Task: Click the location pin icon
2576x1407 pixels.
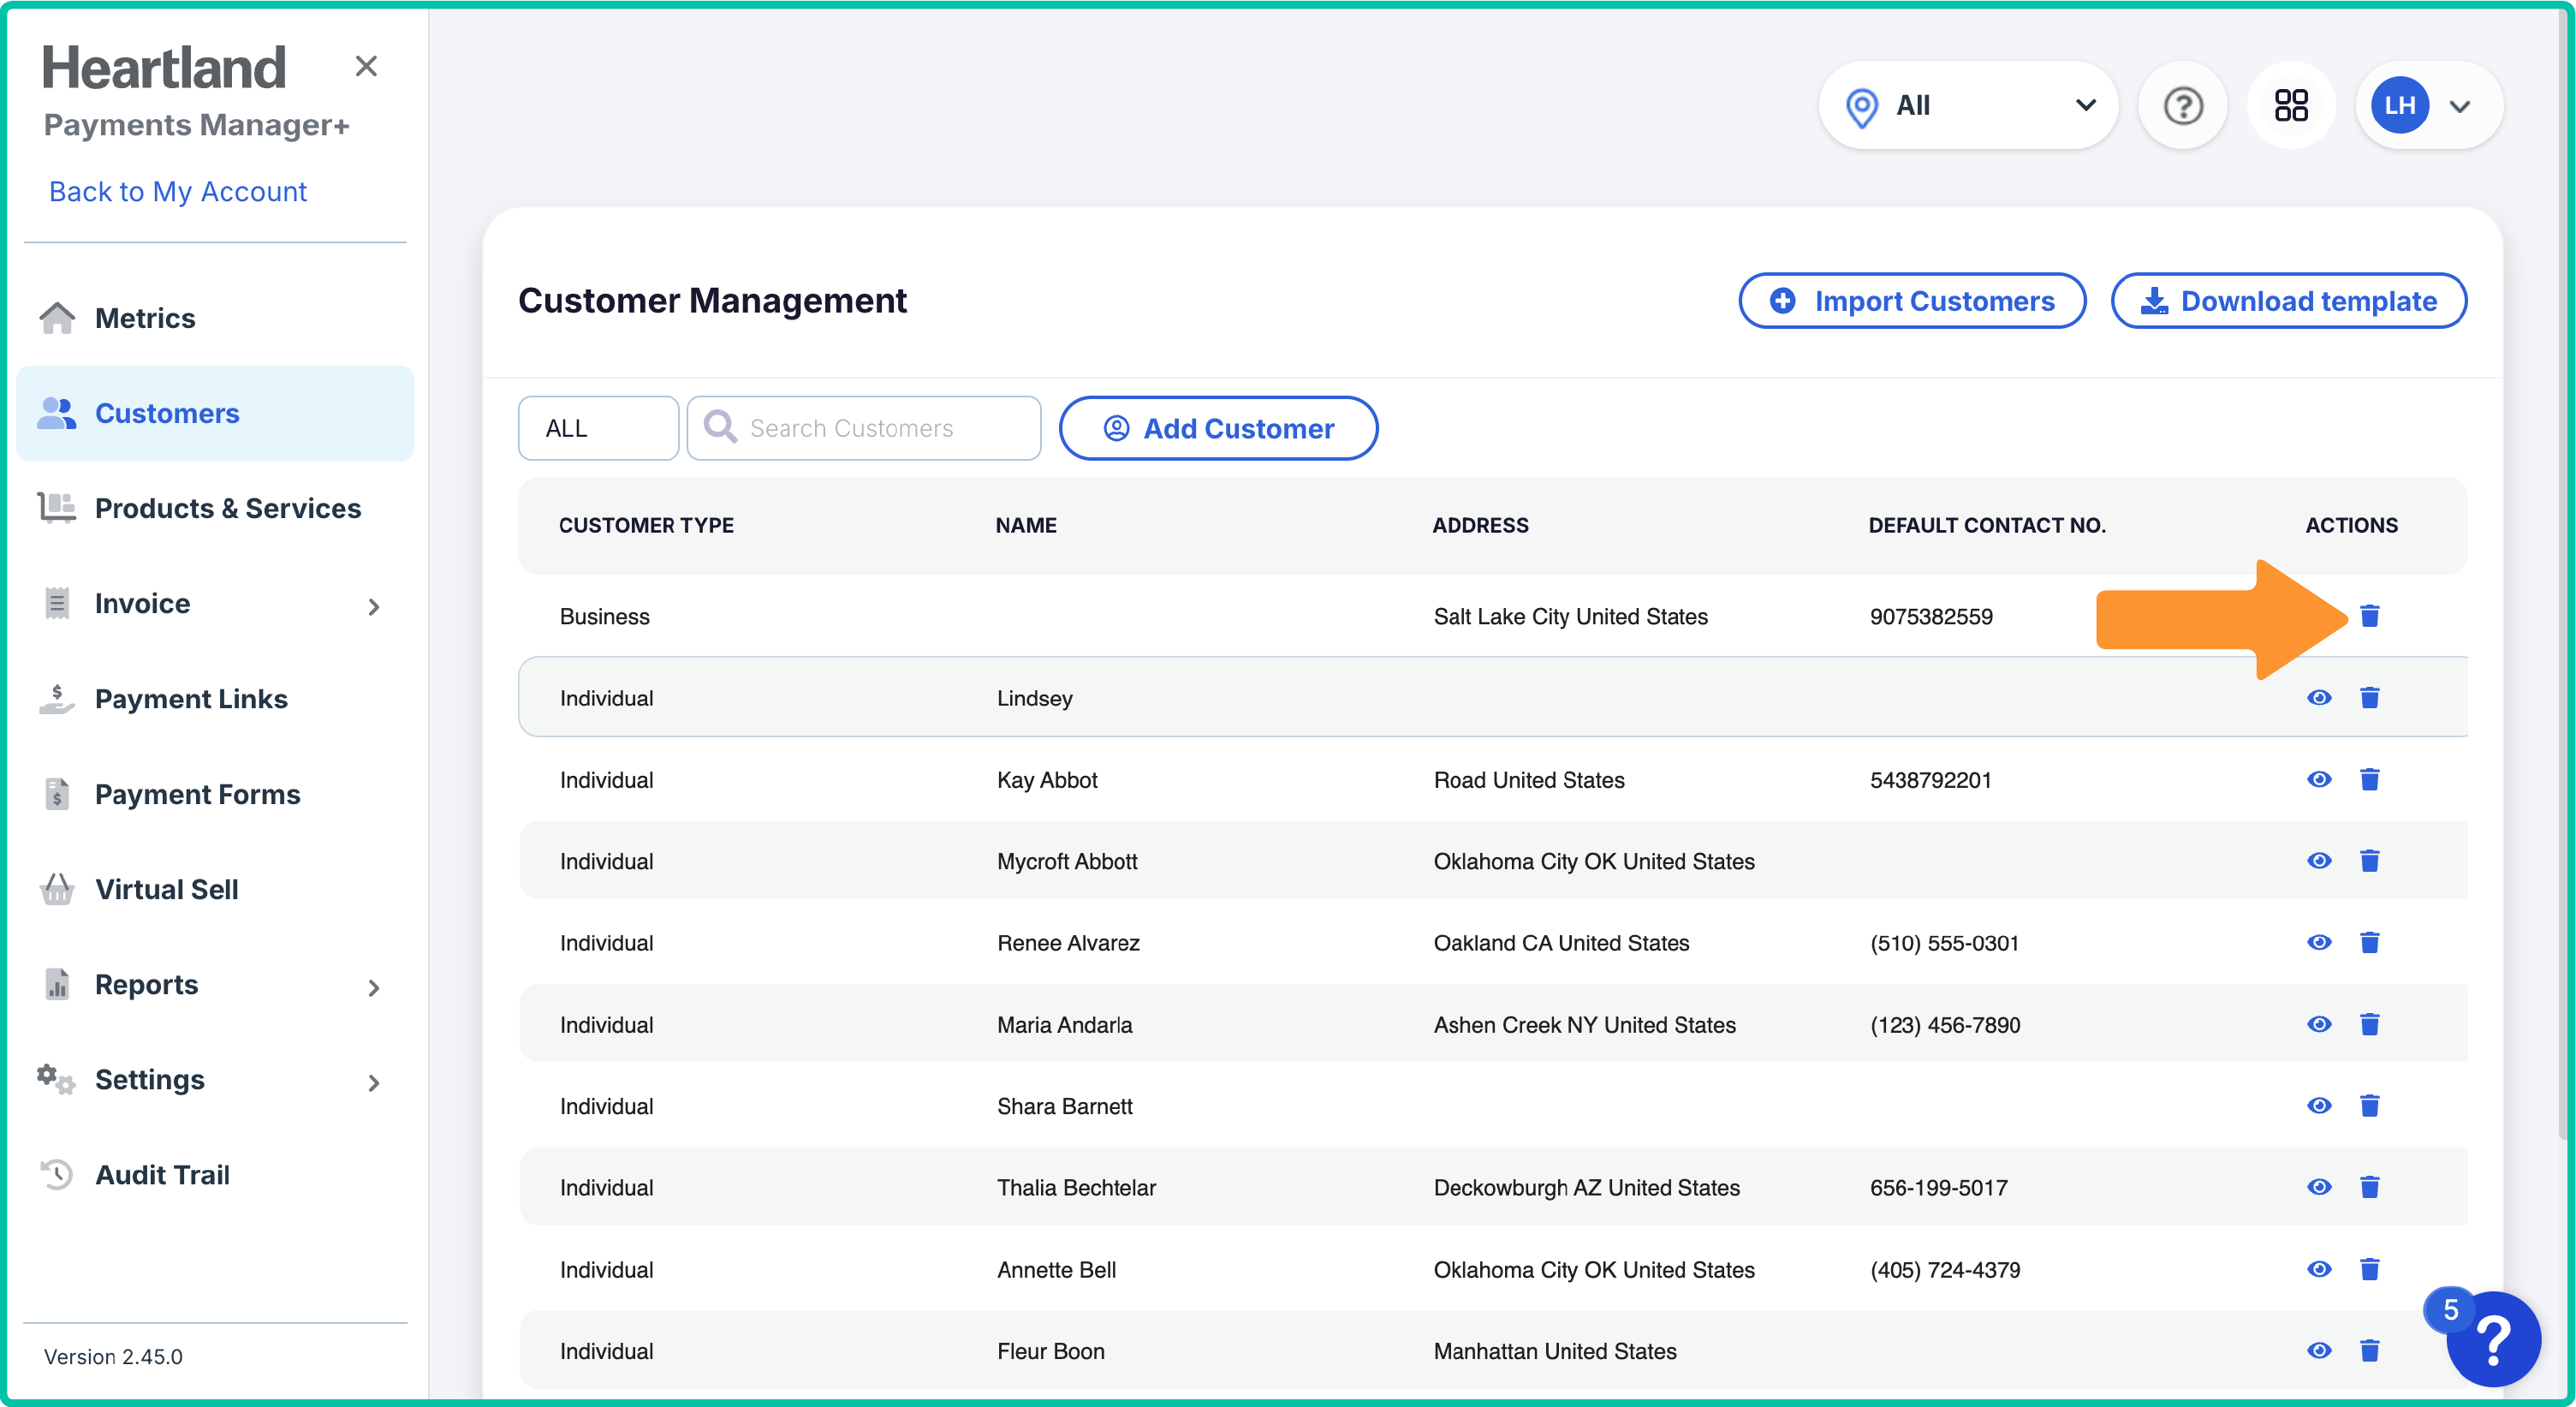Action: (1861, 107)
